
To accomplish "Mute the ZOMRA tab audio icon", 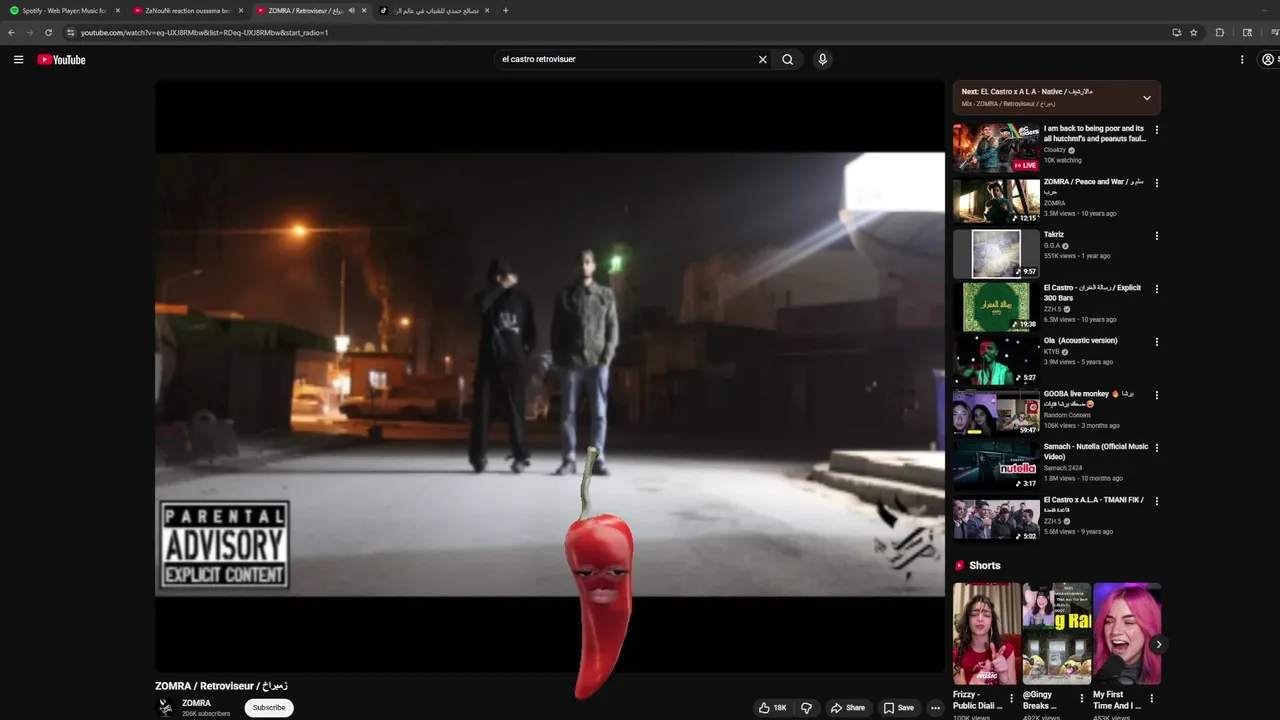I will [351, 10].
